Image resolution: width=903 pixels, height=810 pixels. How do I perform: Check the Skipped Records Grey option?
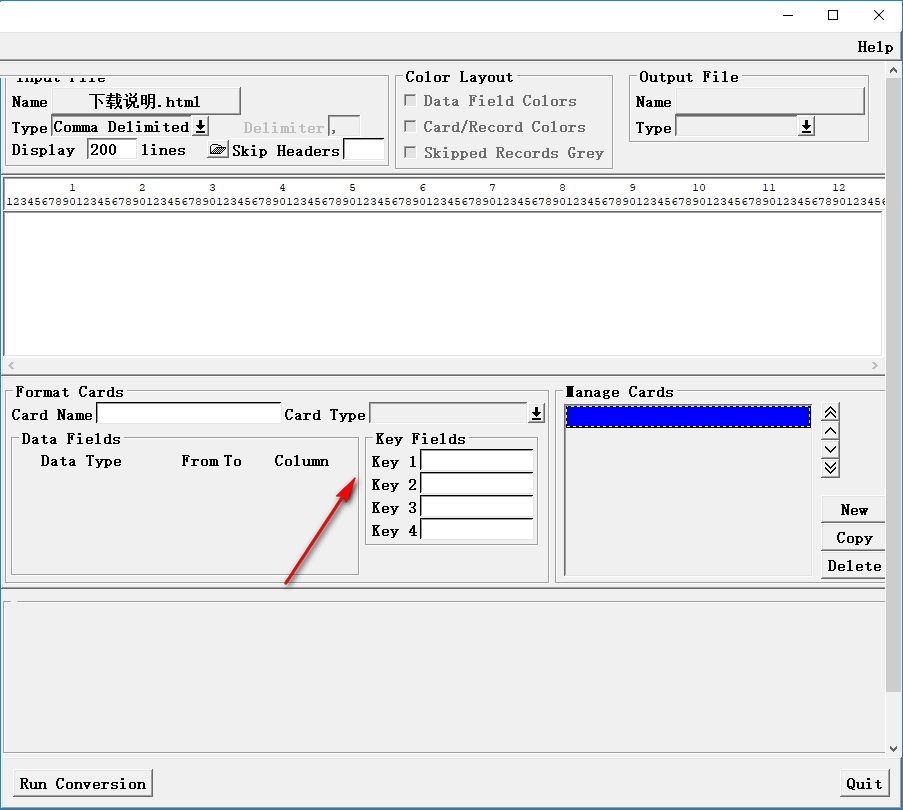tap(410, 153)
